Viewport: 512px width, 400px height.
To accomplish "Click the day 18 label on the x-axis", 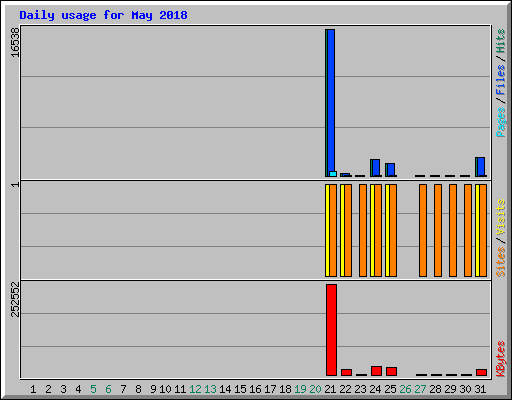I will (x=285, y=389).
